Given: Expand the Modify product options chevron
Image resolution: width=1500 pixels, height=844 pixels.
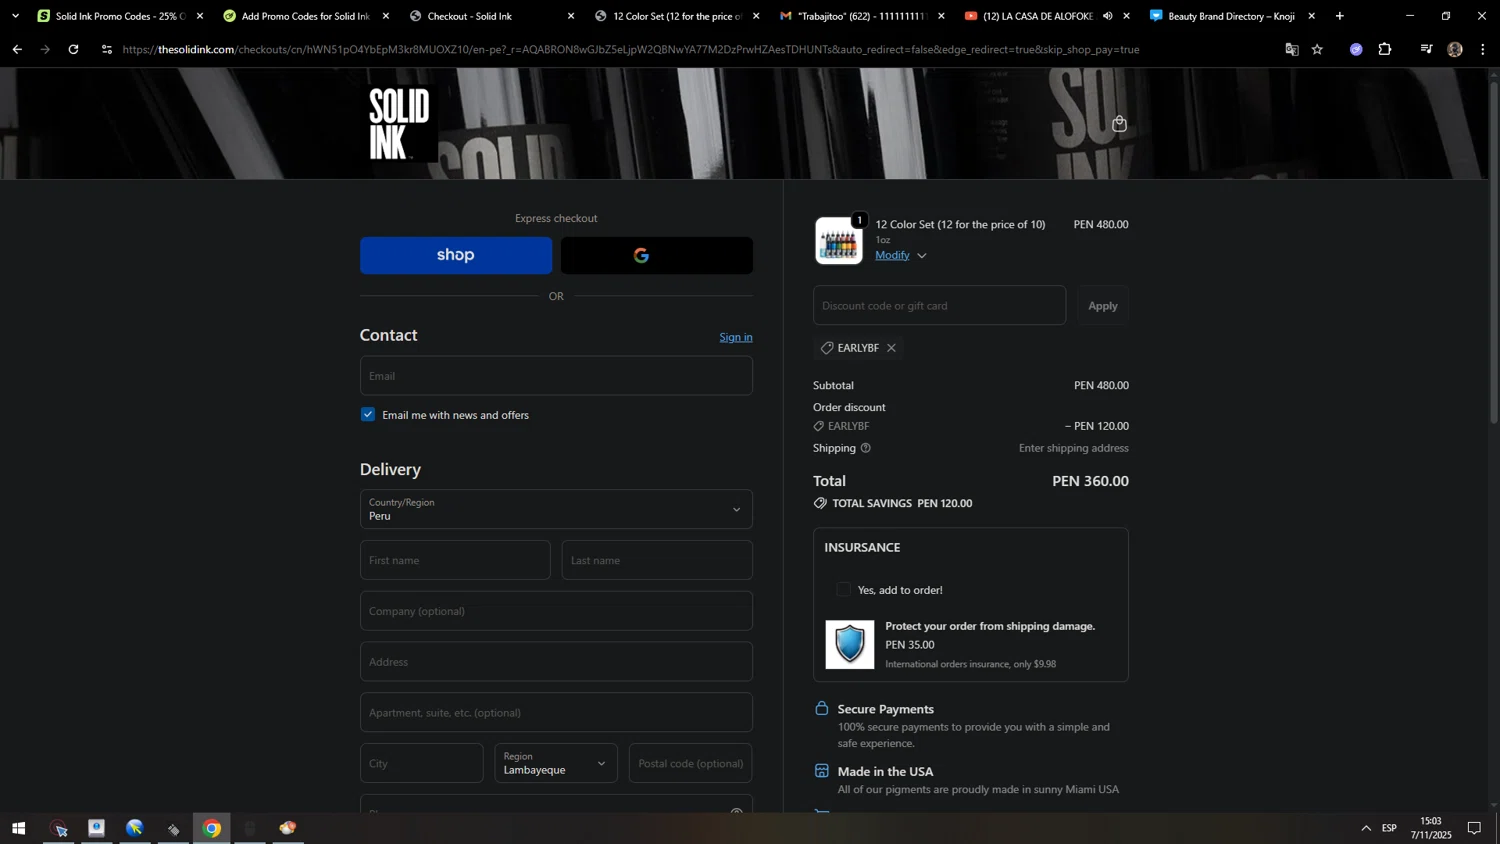Looking at the screenshot, I should tap(922, 256).
